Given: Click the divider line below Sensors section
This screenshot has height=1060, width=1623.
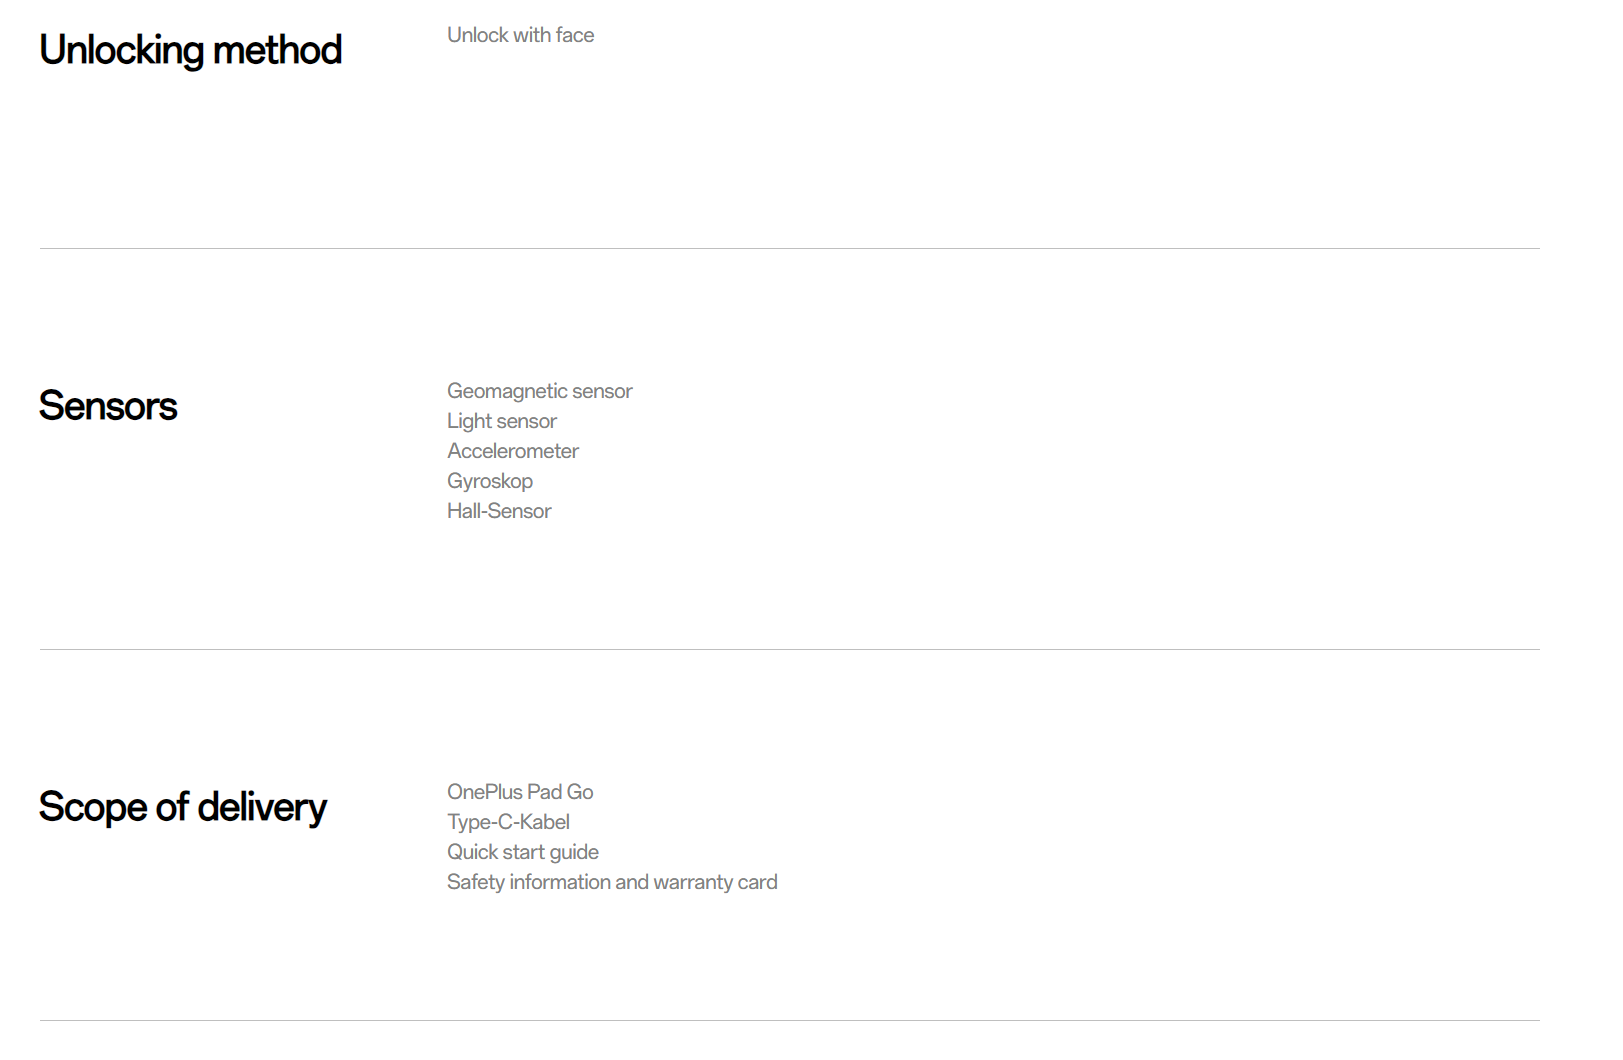Looking at the screenshot, I should tap(789, 649).
